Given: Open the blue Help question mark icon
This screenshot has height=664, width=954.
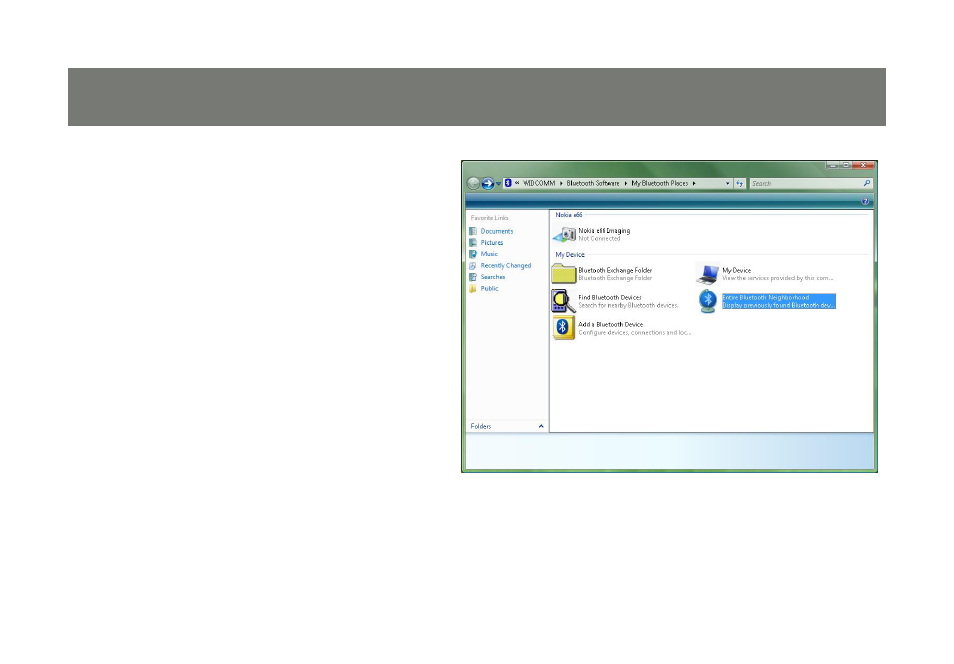Looking at the screenshot, I should coord(865,201).
